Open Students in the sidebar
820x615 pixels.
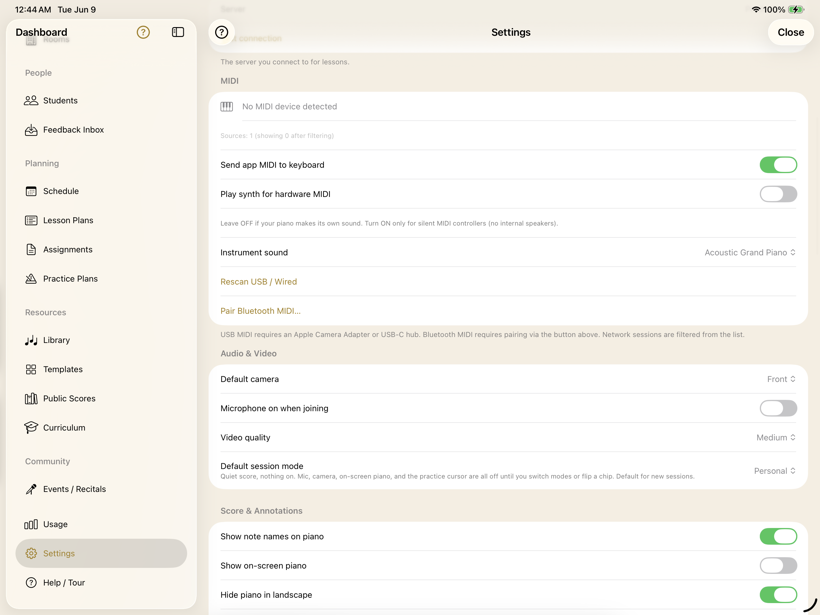(60, 100)
